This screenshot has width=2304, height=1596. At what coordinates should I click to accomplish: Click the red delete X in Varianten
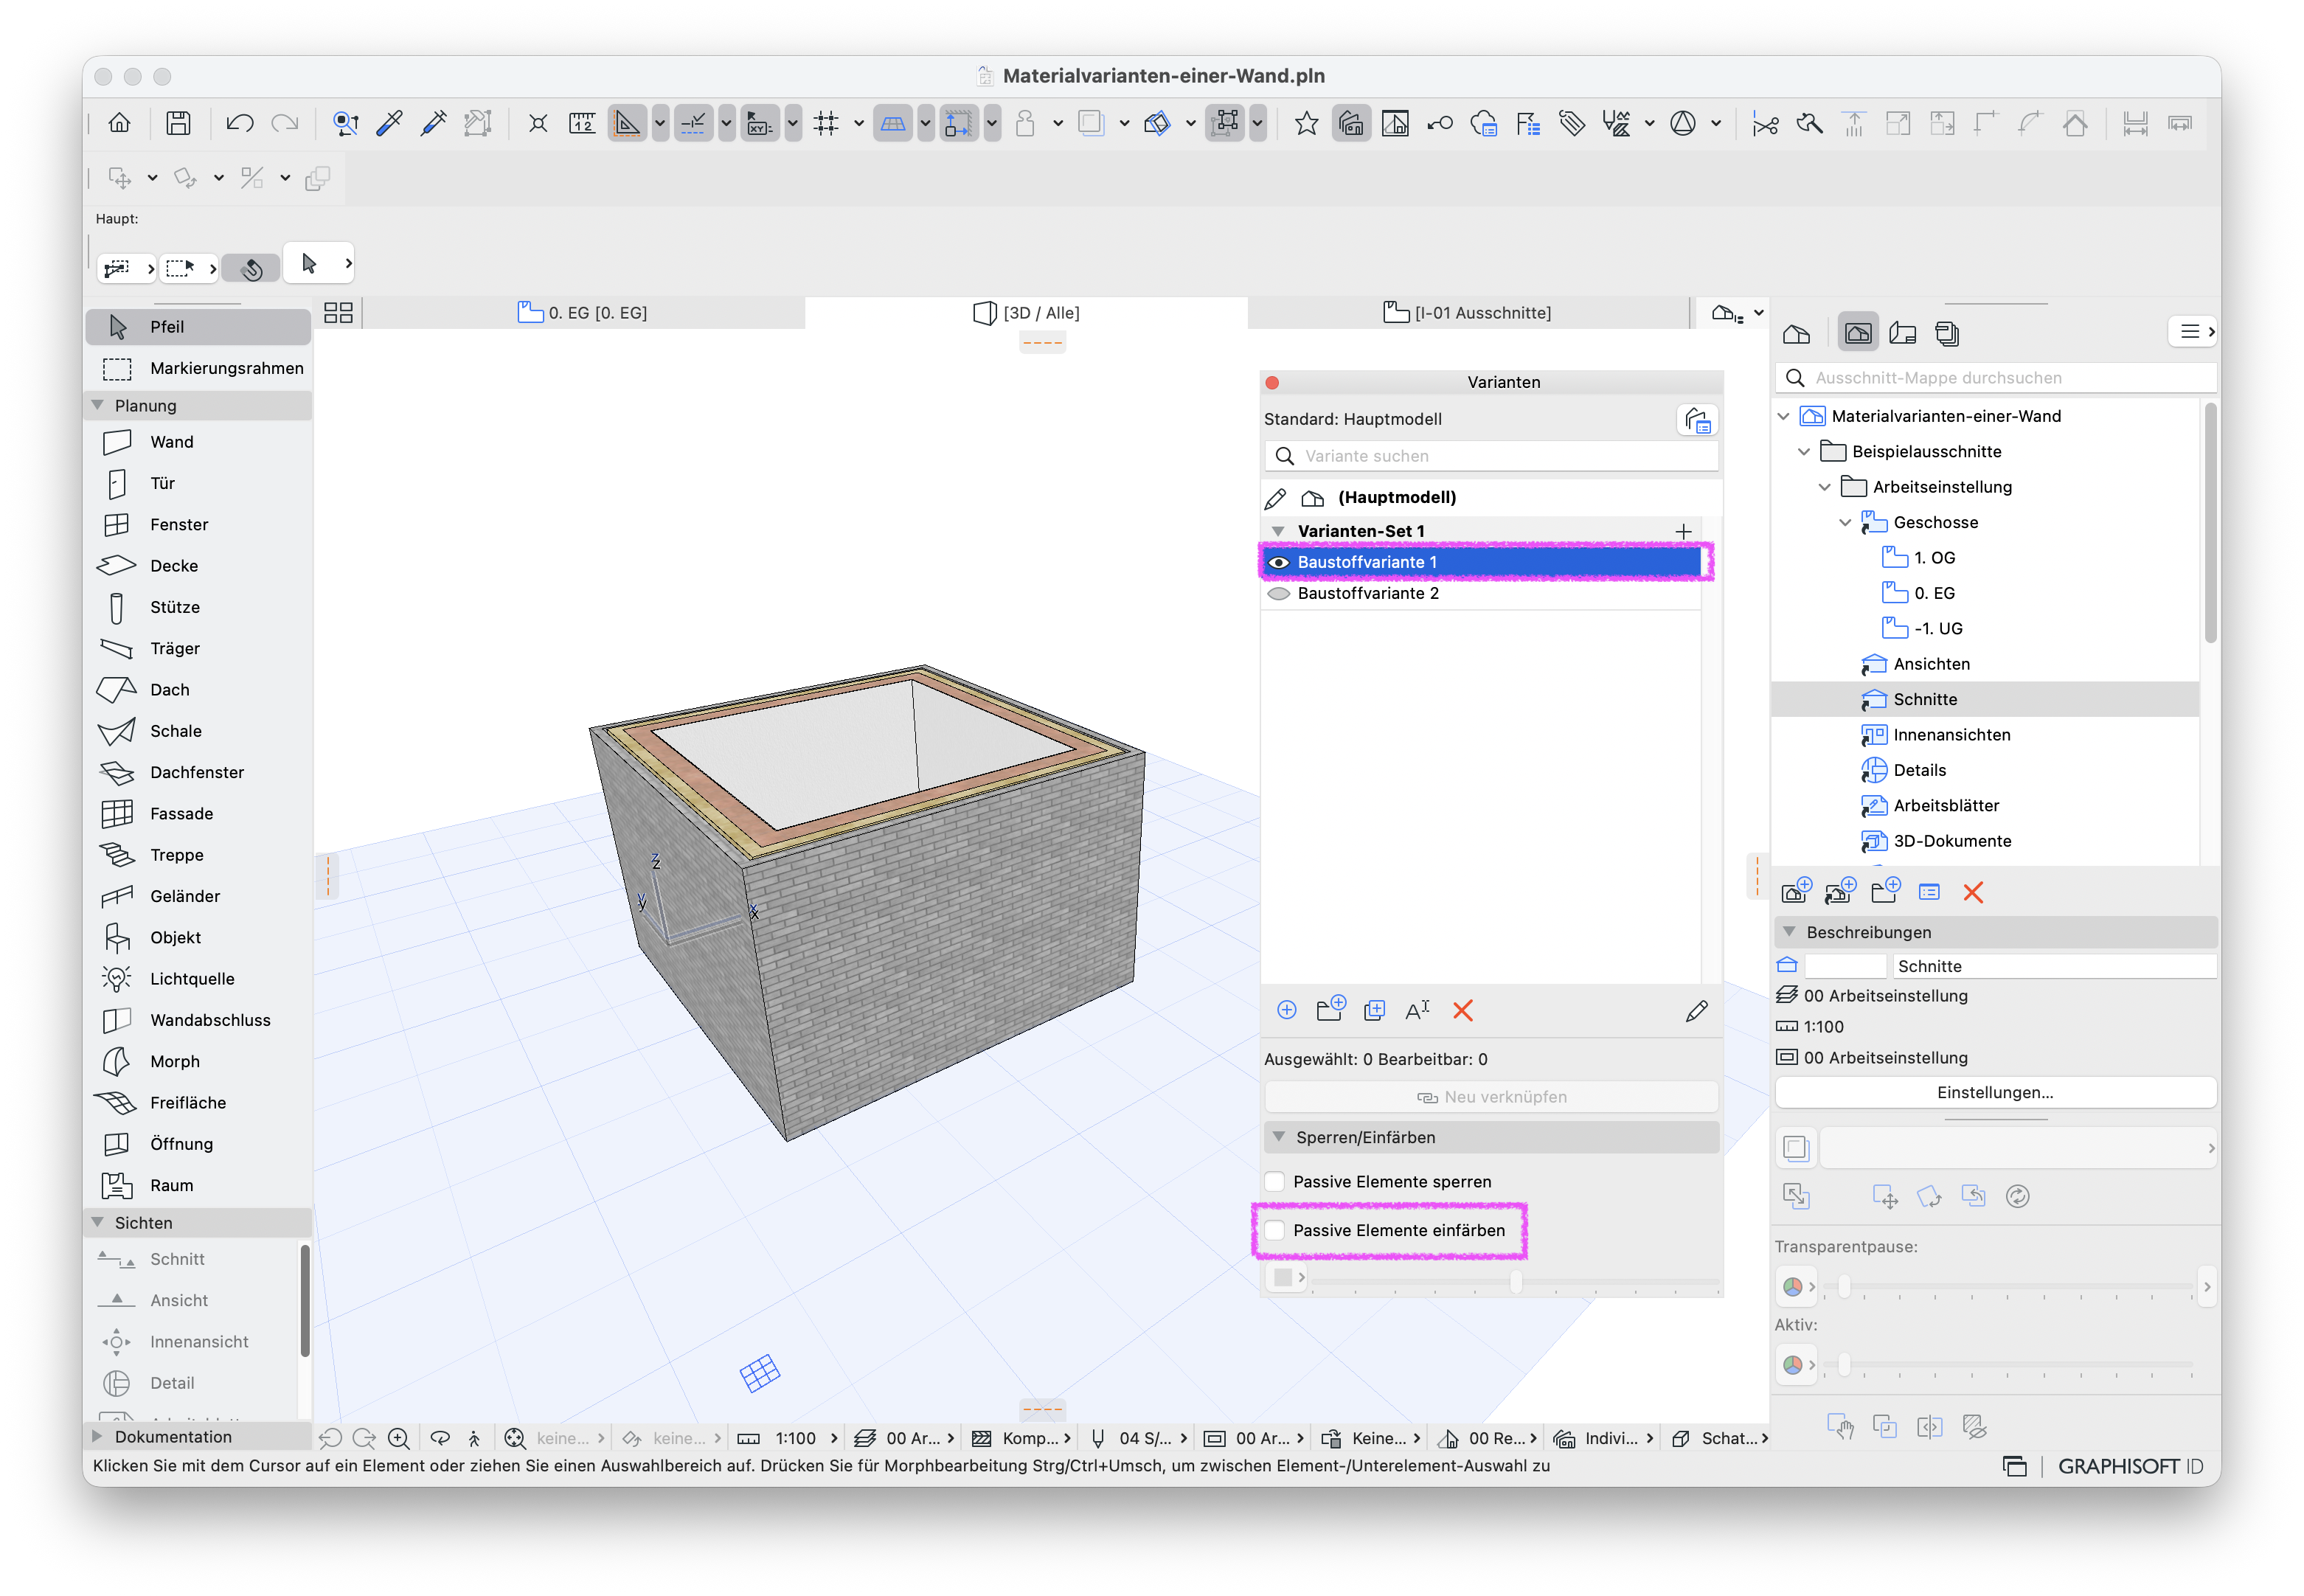tap(1463, 1011)
